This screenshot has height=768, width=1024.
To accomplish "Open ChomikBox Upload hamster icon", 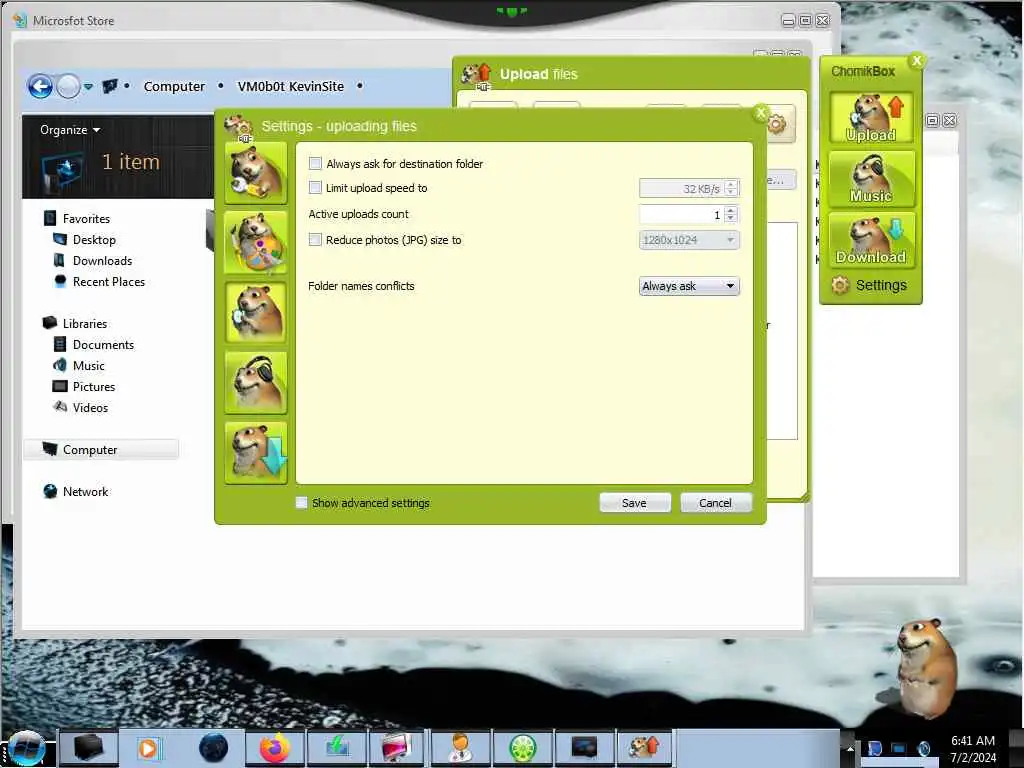I will [x=871, y=117].
